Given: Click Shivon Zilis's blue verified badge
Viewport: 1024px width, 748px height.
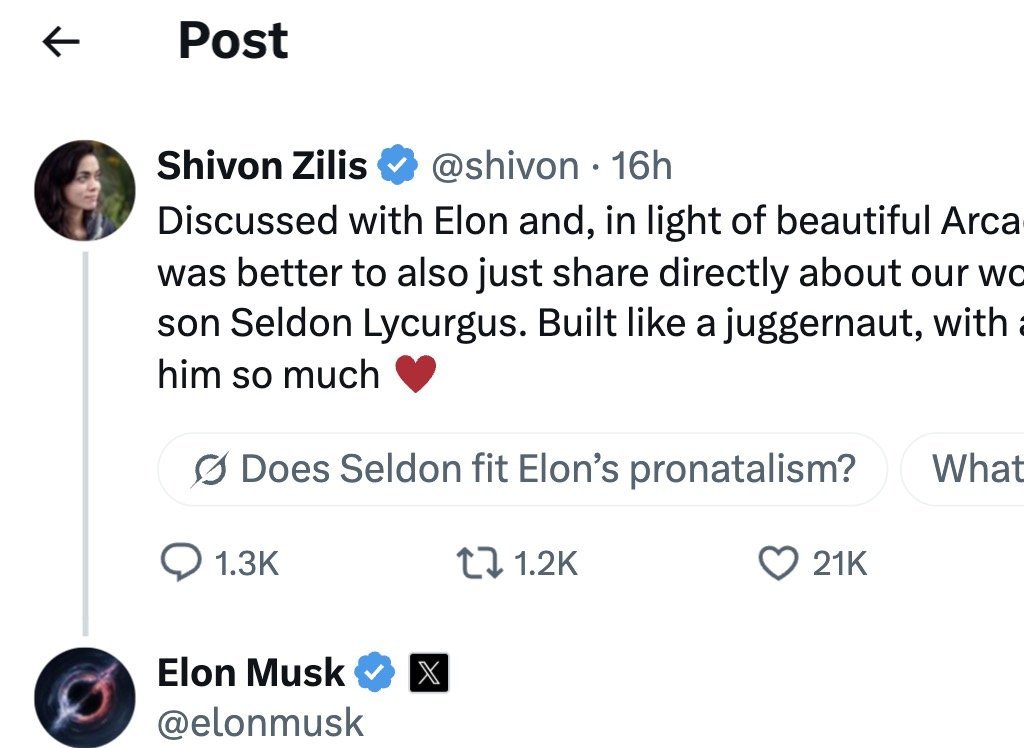Looking at the screenshot, I should [398, 166].
